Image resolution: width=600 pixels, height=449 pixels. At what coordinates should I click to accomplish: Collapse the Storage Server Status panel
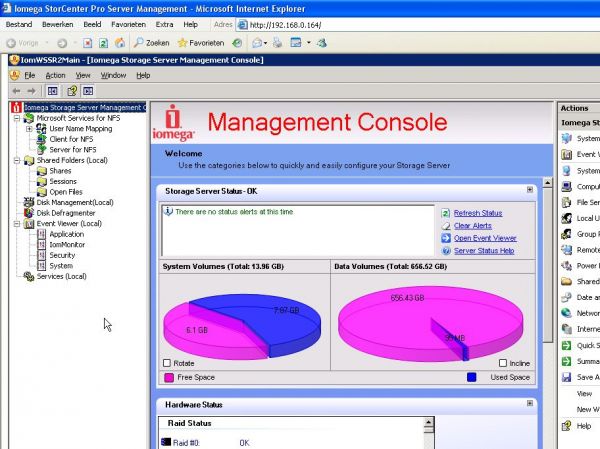[x=530, y=190]
